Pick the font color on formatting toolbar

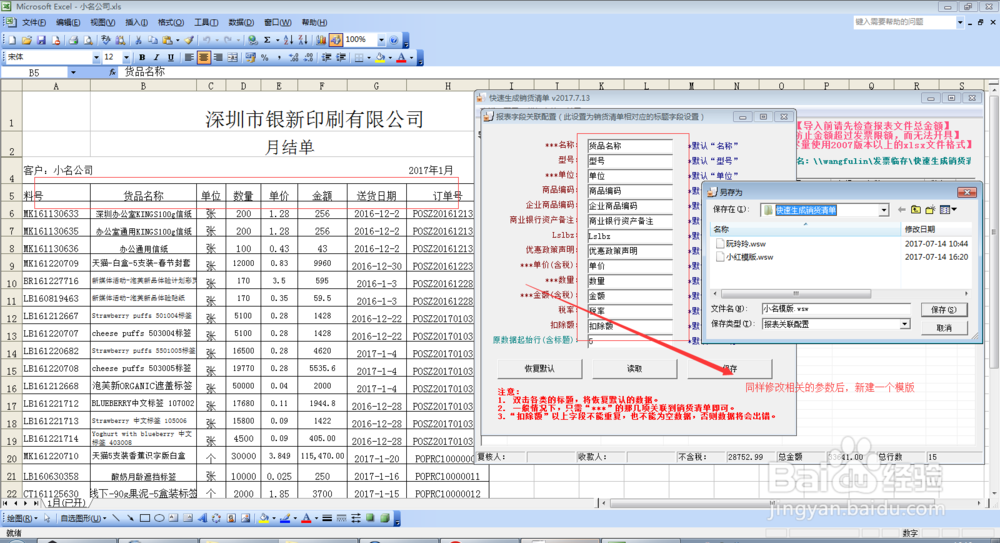coord(401,57)
